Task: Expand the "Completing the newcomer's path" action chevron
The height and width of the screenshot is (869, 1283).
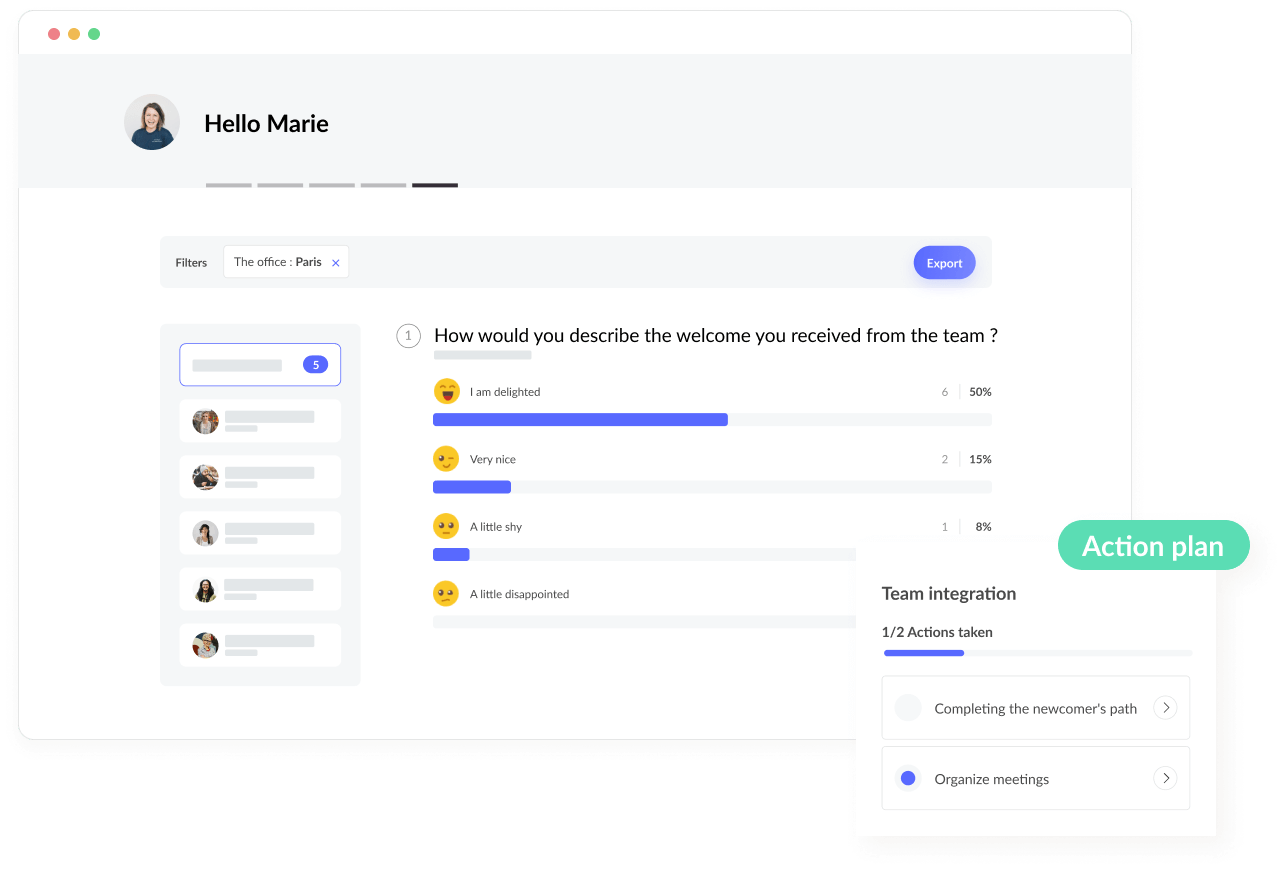Action: (x=1164, y=707)
